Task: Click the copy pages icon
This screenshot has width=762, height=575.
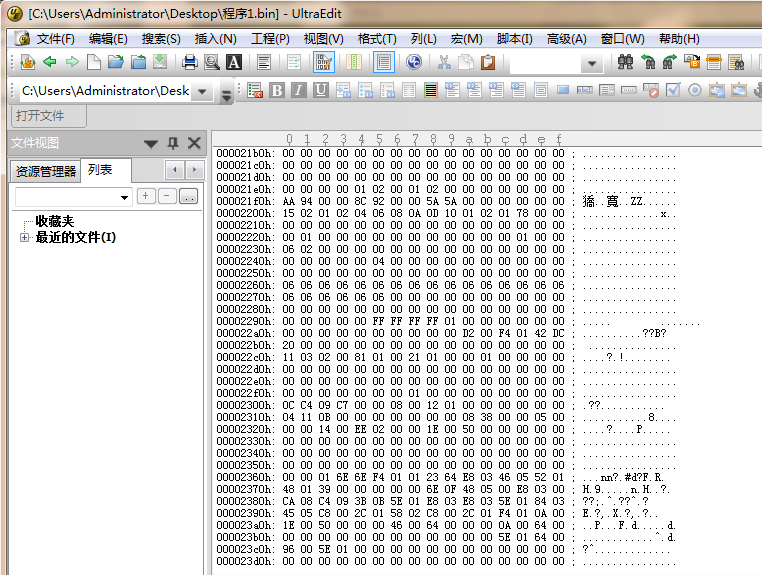Action: (466, 62)
